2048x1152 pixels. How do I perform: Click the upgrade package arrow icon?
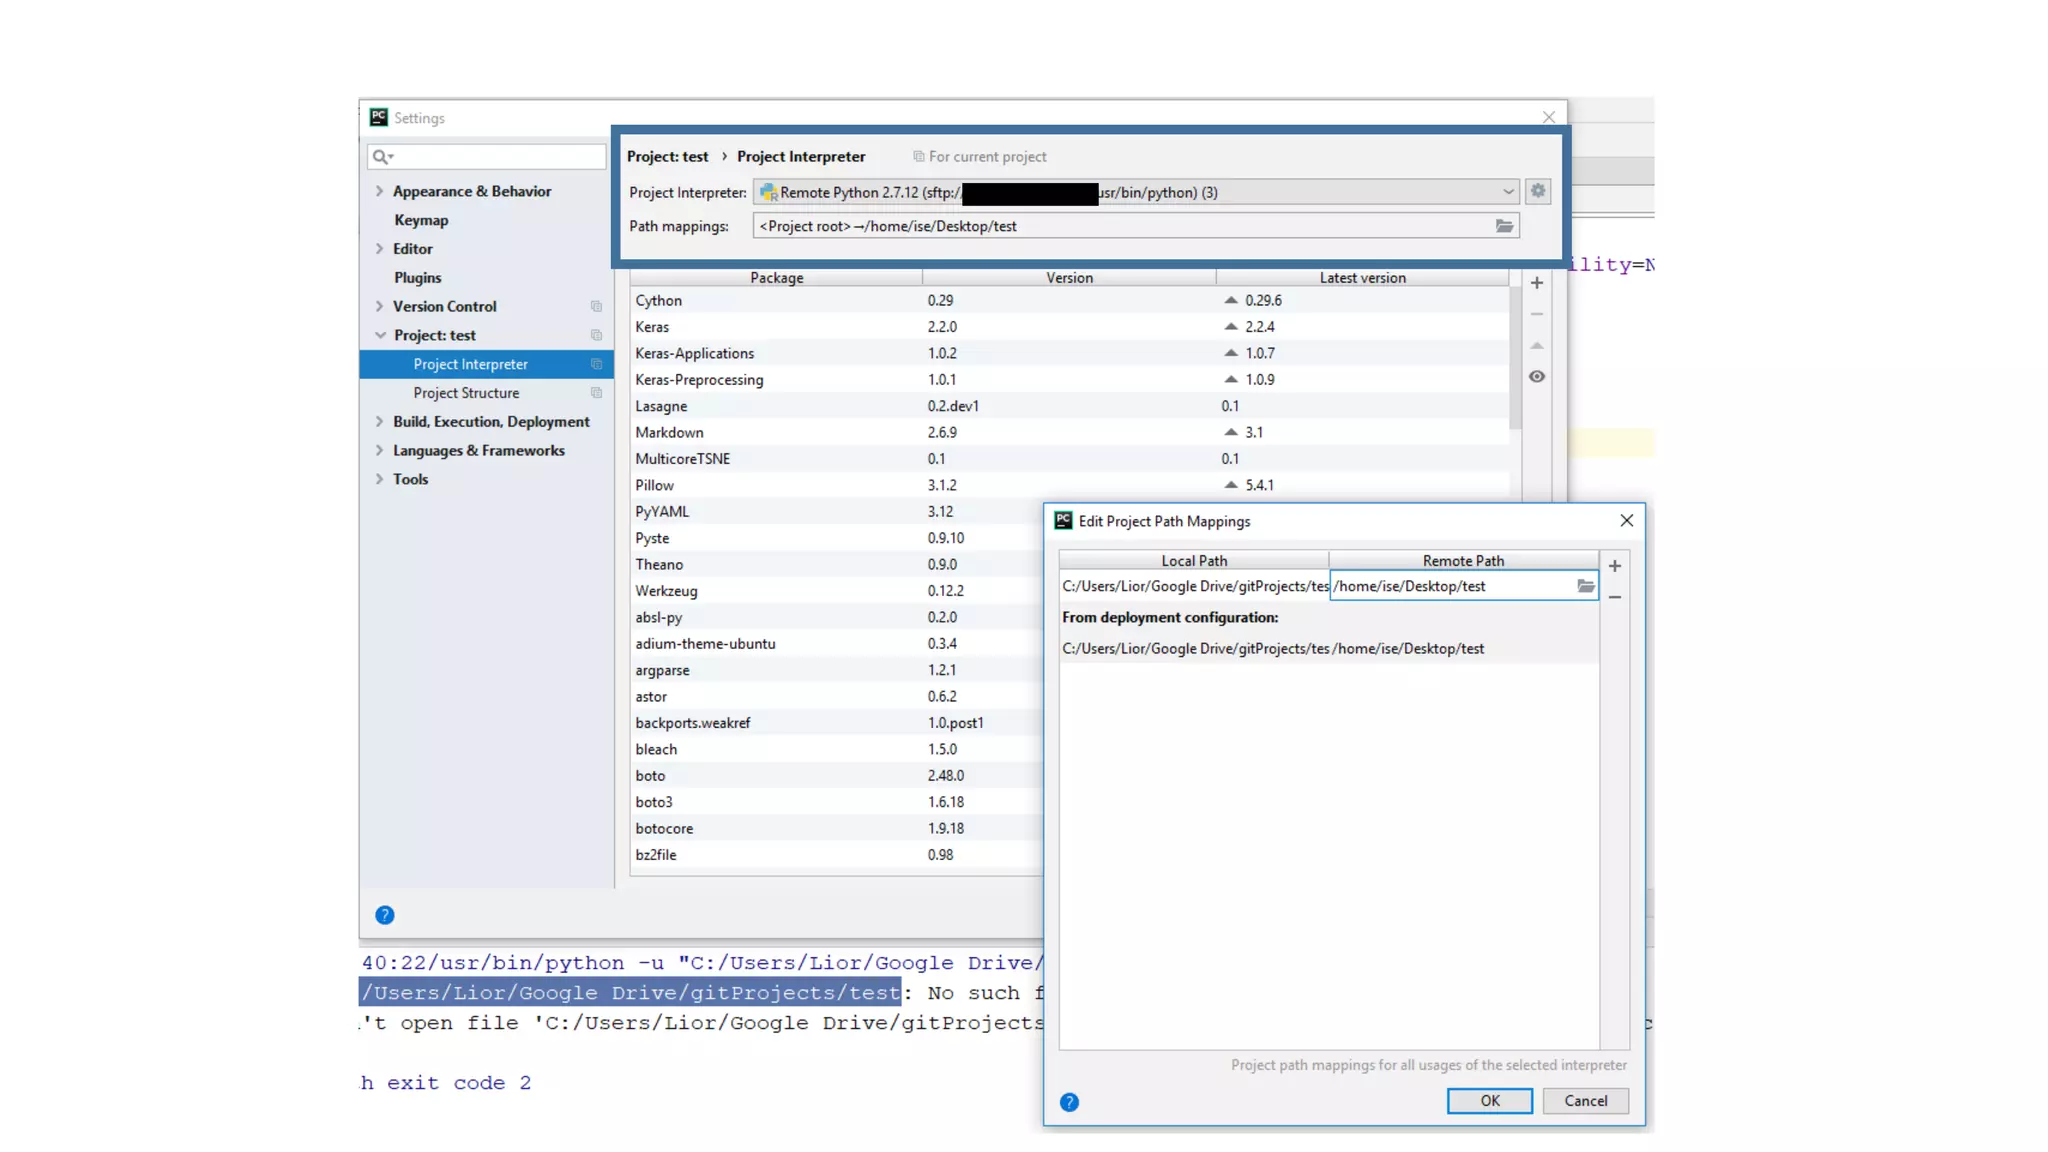point(1536,346)
